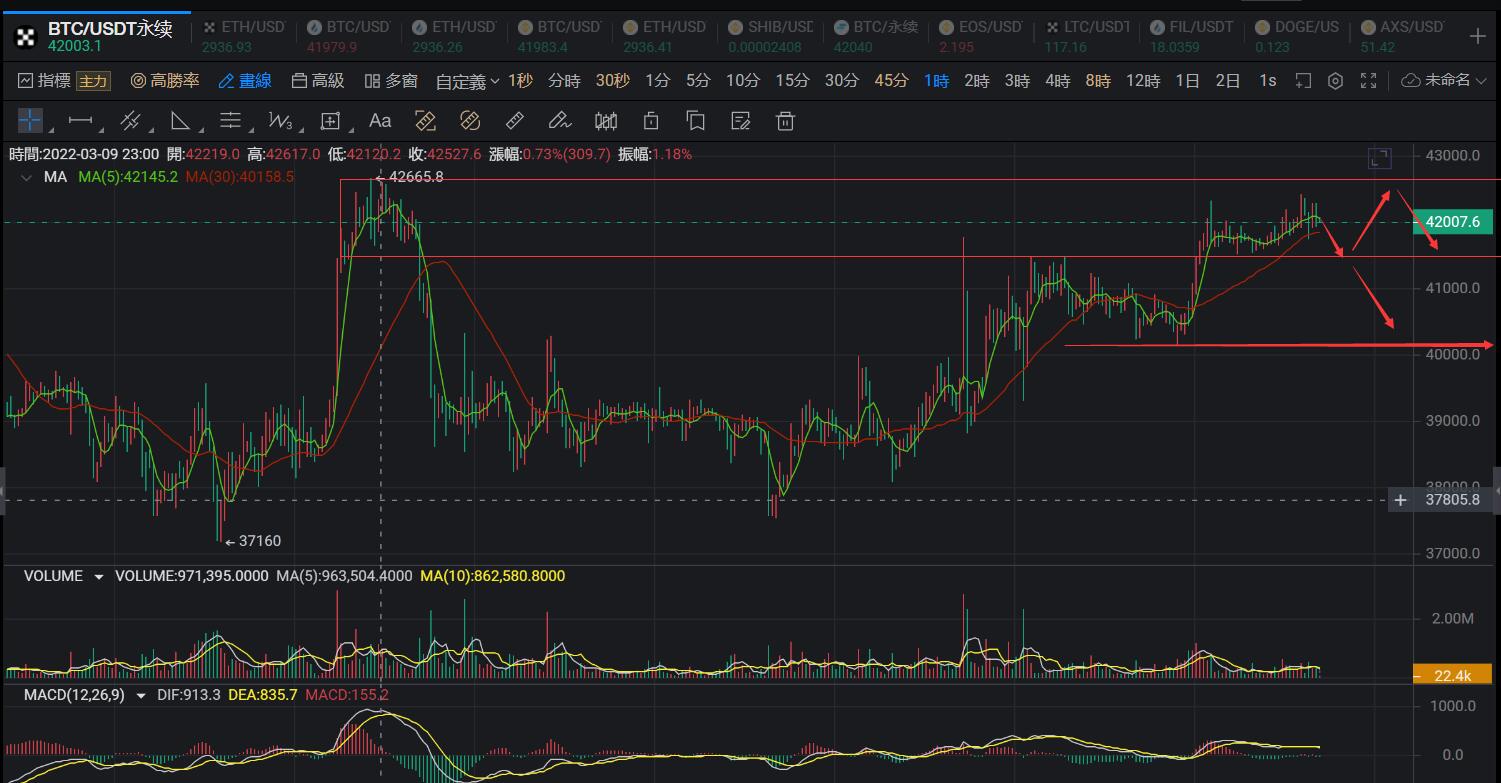Click the add-window icon beside 1s

tap(1302, 81)
